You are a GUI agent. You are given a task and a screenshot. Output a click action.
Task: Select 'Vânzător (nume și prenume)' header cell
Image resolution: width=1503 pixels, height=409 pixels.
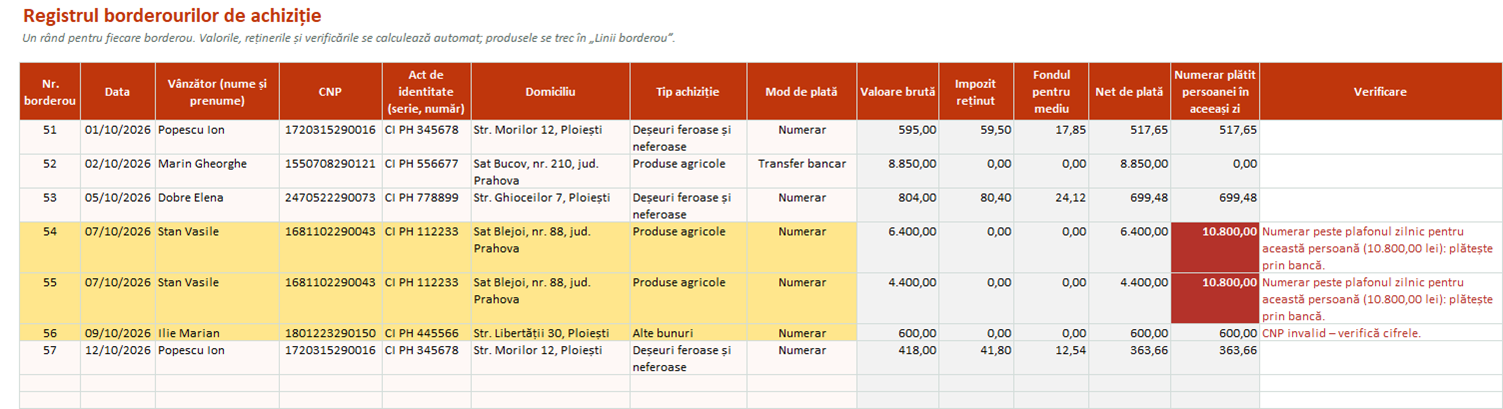click(217, 92)
